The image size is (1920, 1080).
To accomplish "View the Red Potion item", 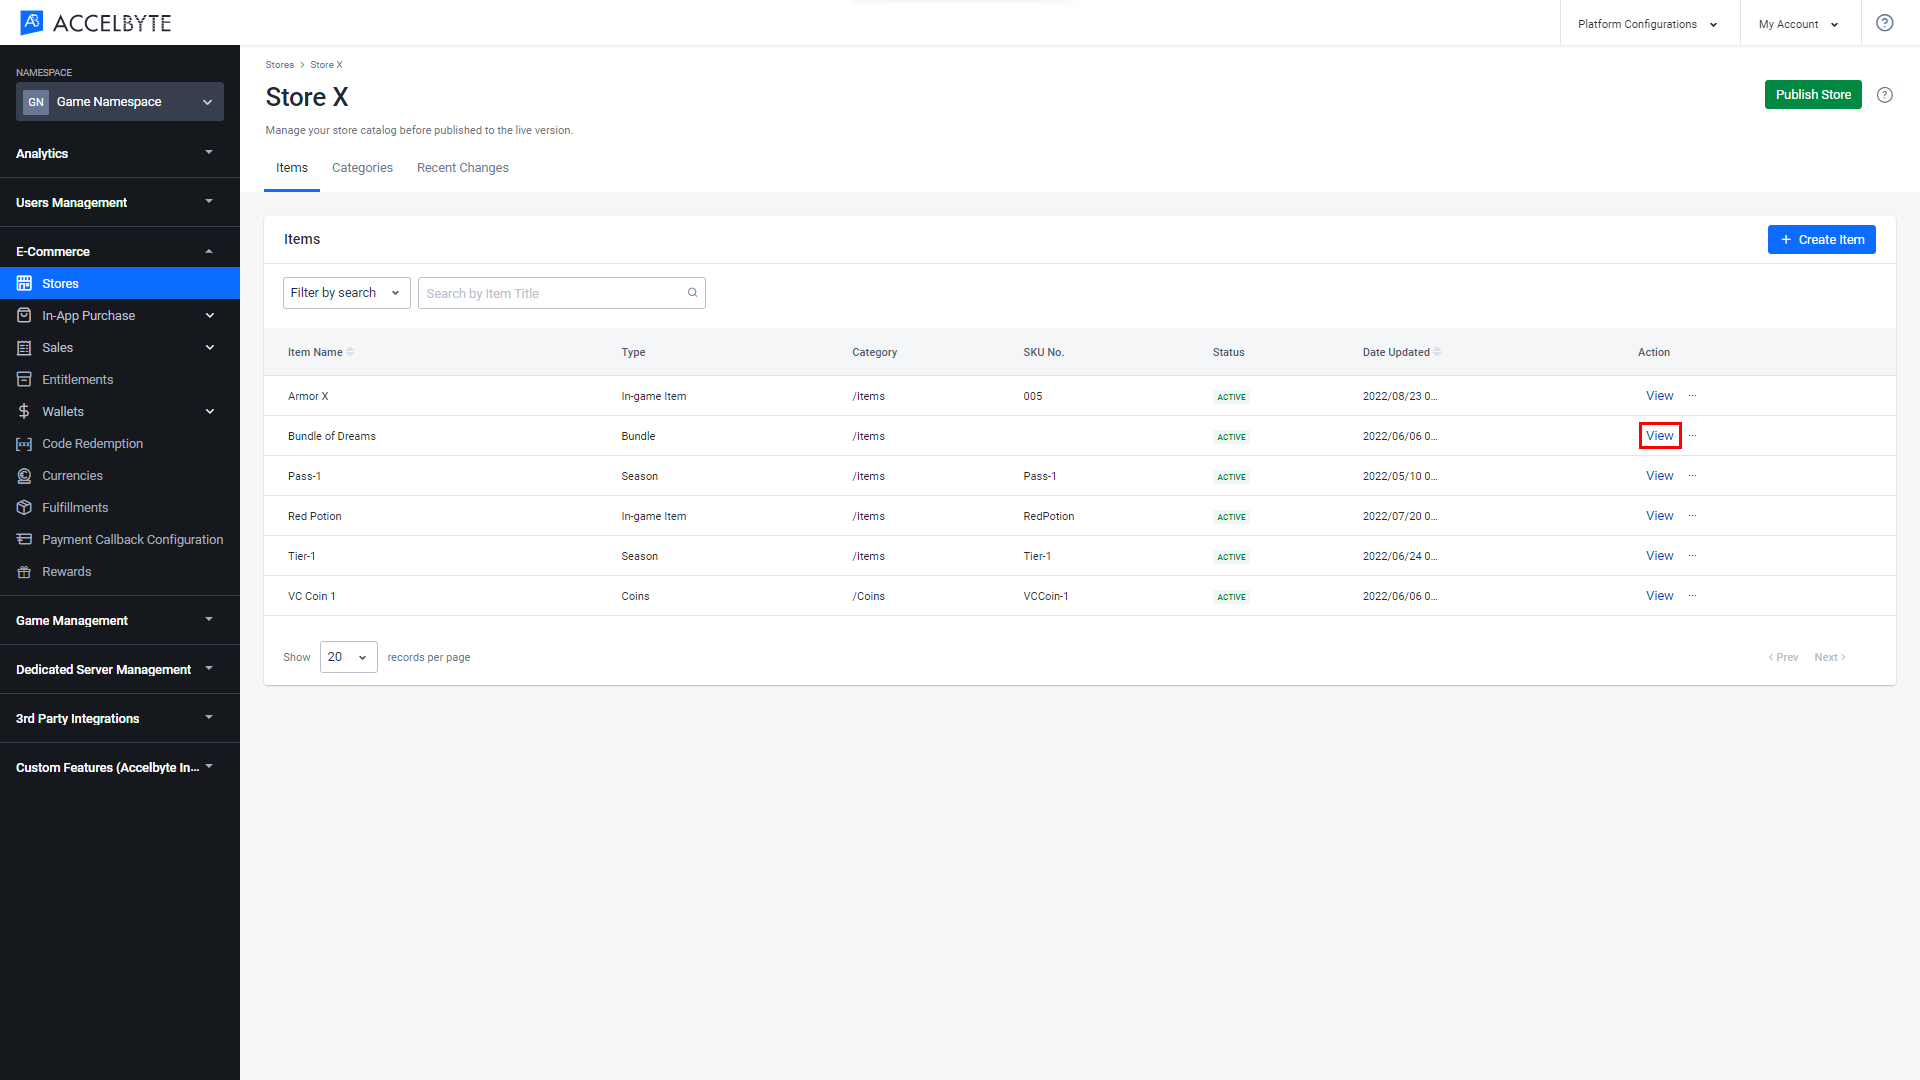I will point(1660,516).
